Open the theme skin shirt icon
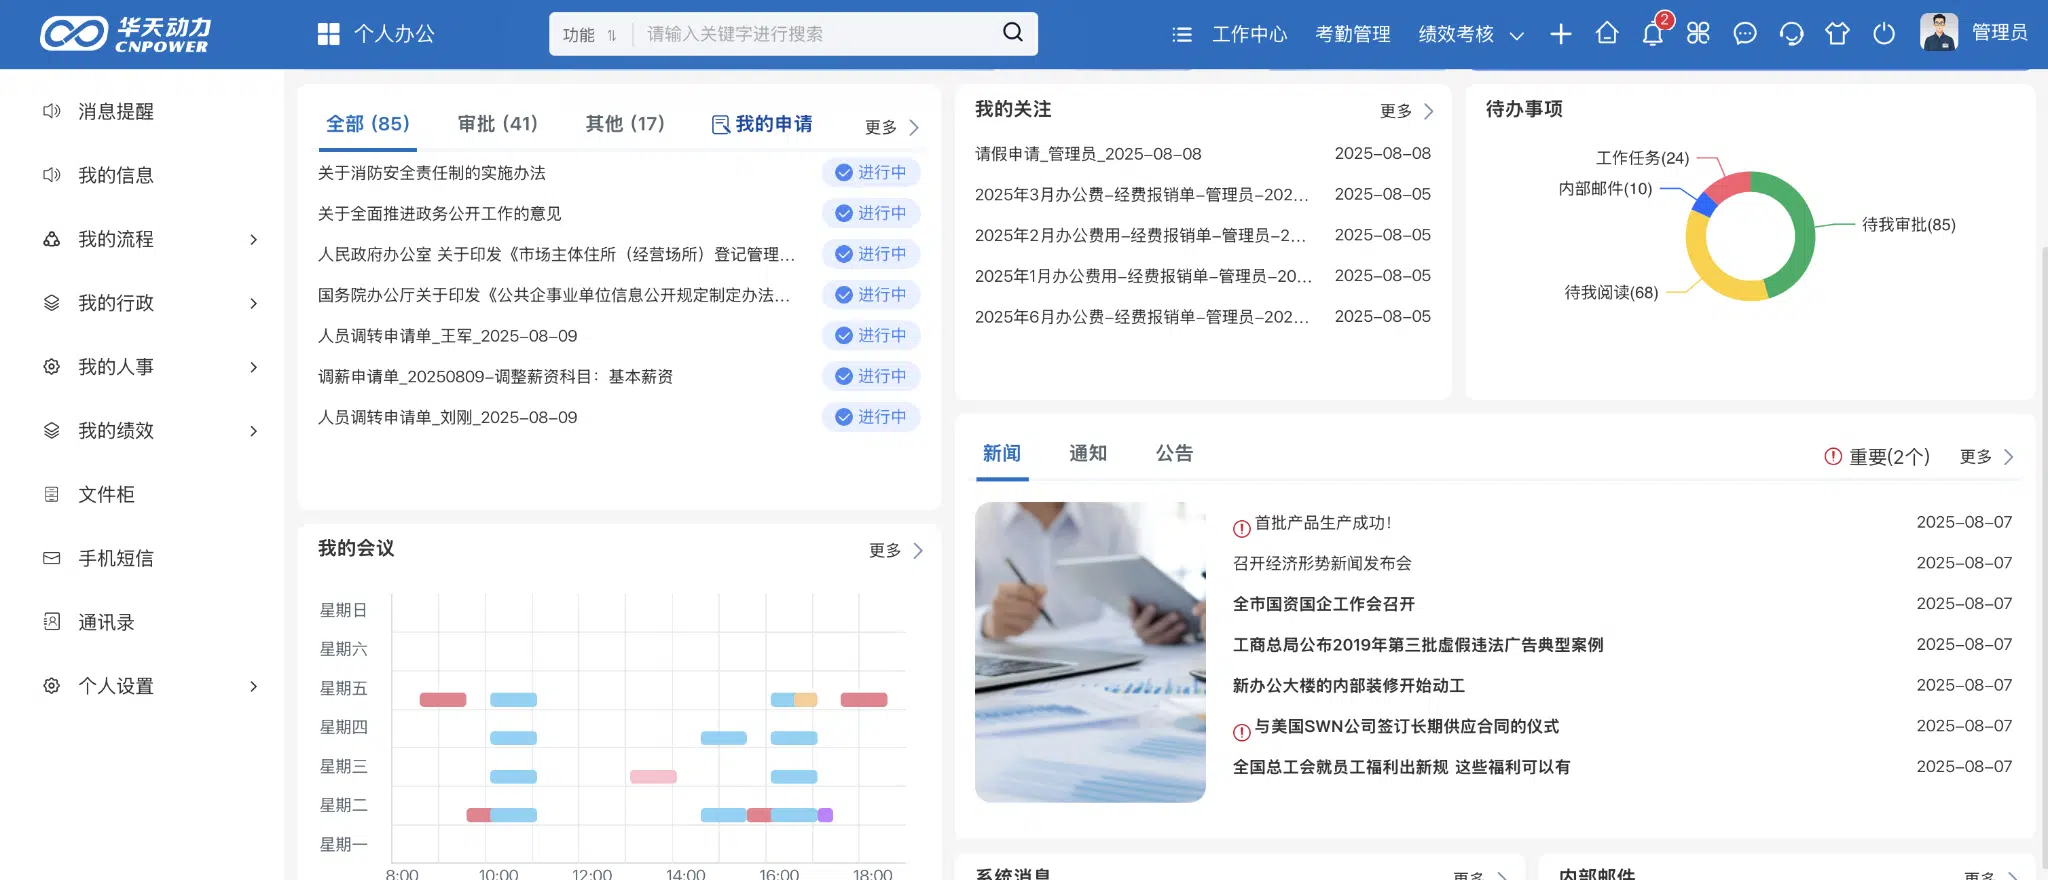Screen dimensions: 2048x880 coord(1837,34)
